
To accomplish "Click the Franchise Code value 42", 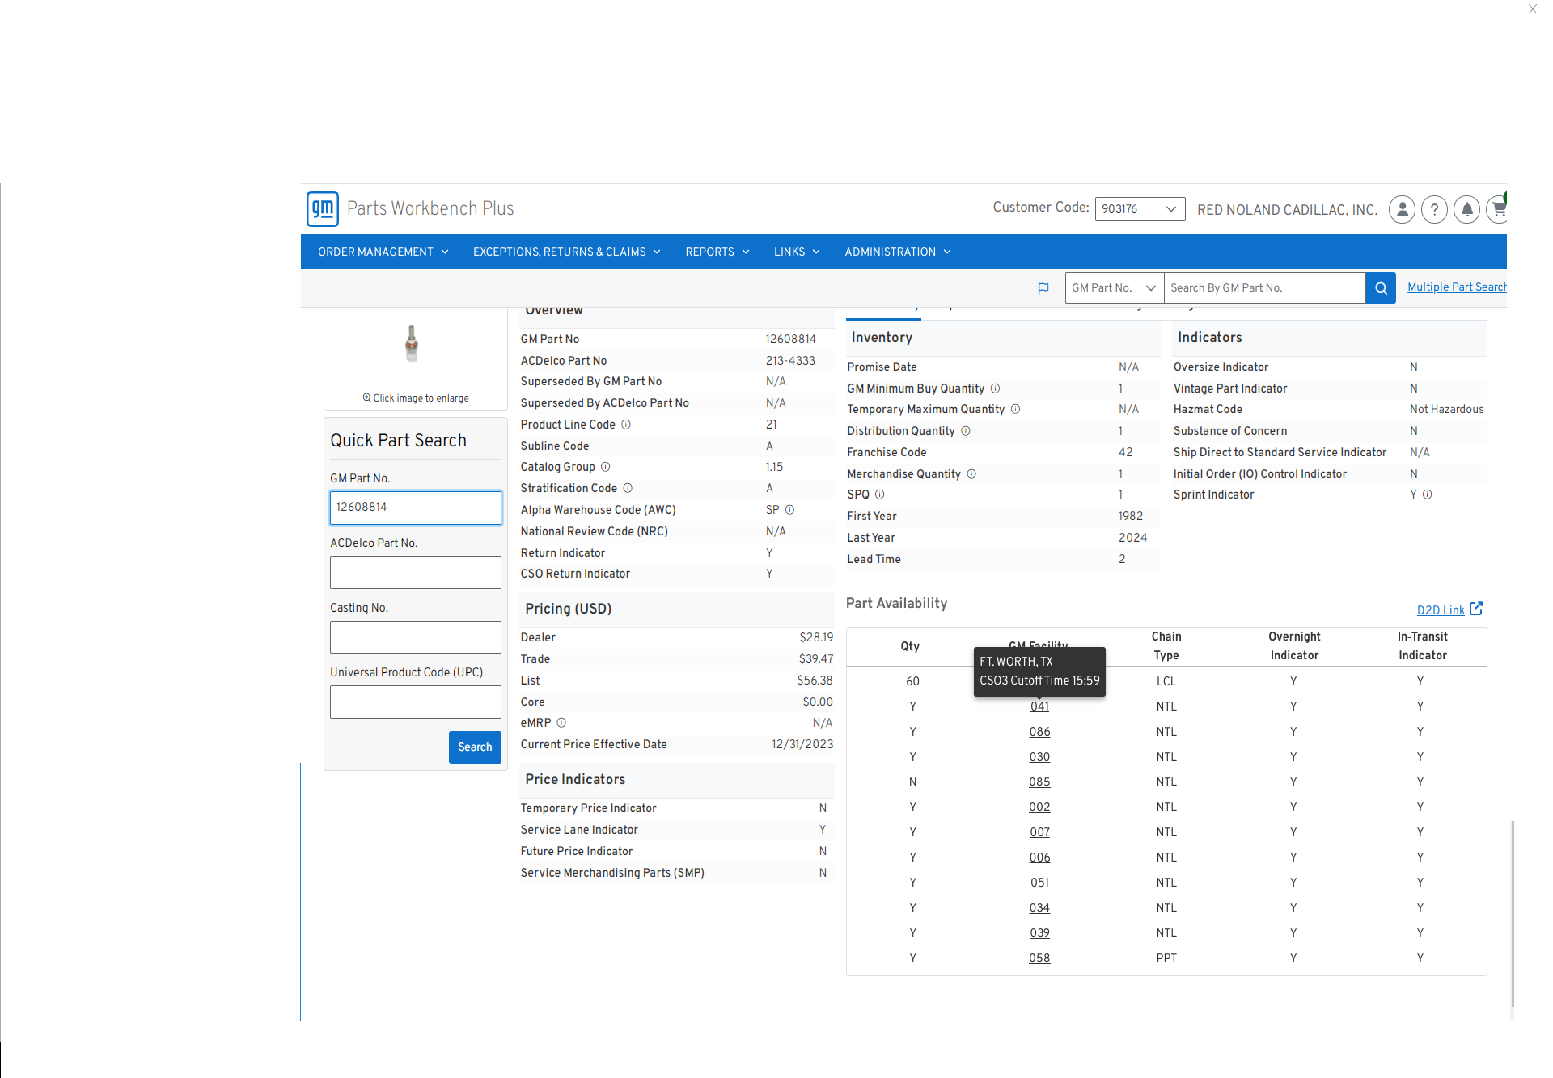I will click(1126, 452).
